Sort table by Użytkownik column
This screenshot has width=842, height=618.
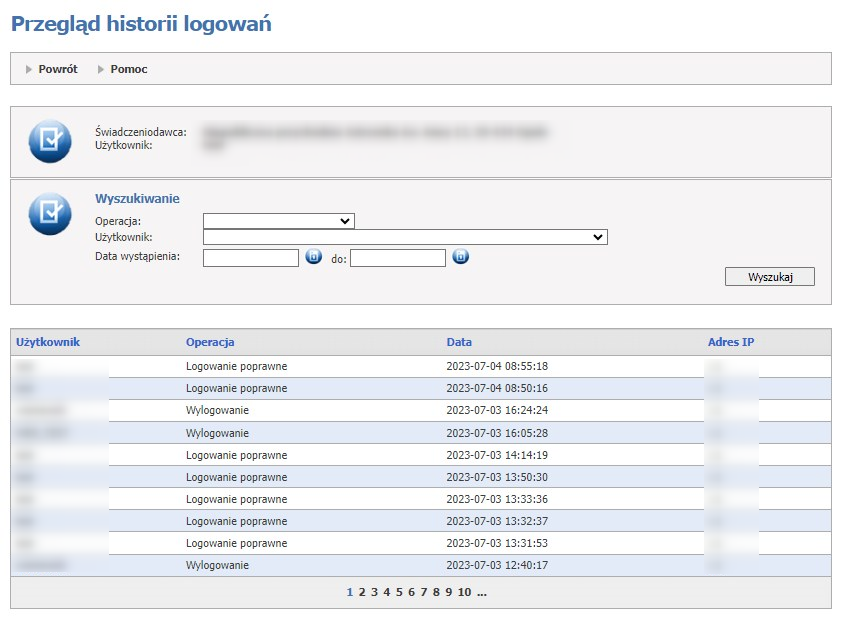(48, 342)
